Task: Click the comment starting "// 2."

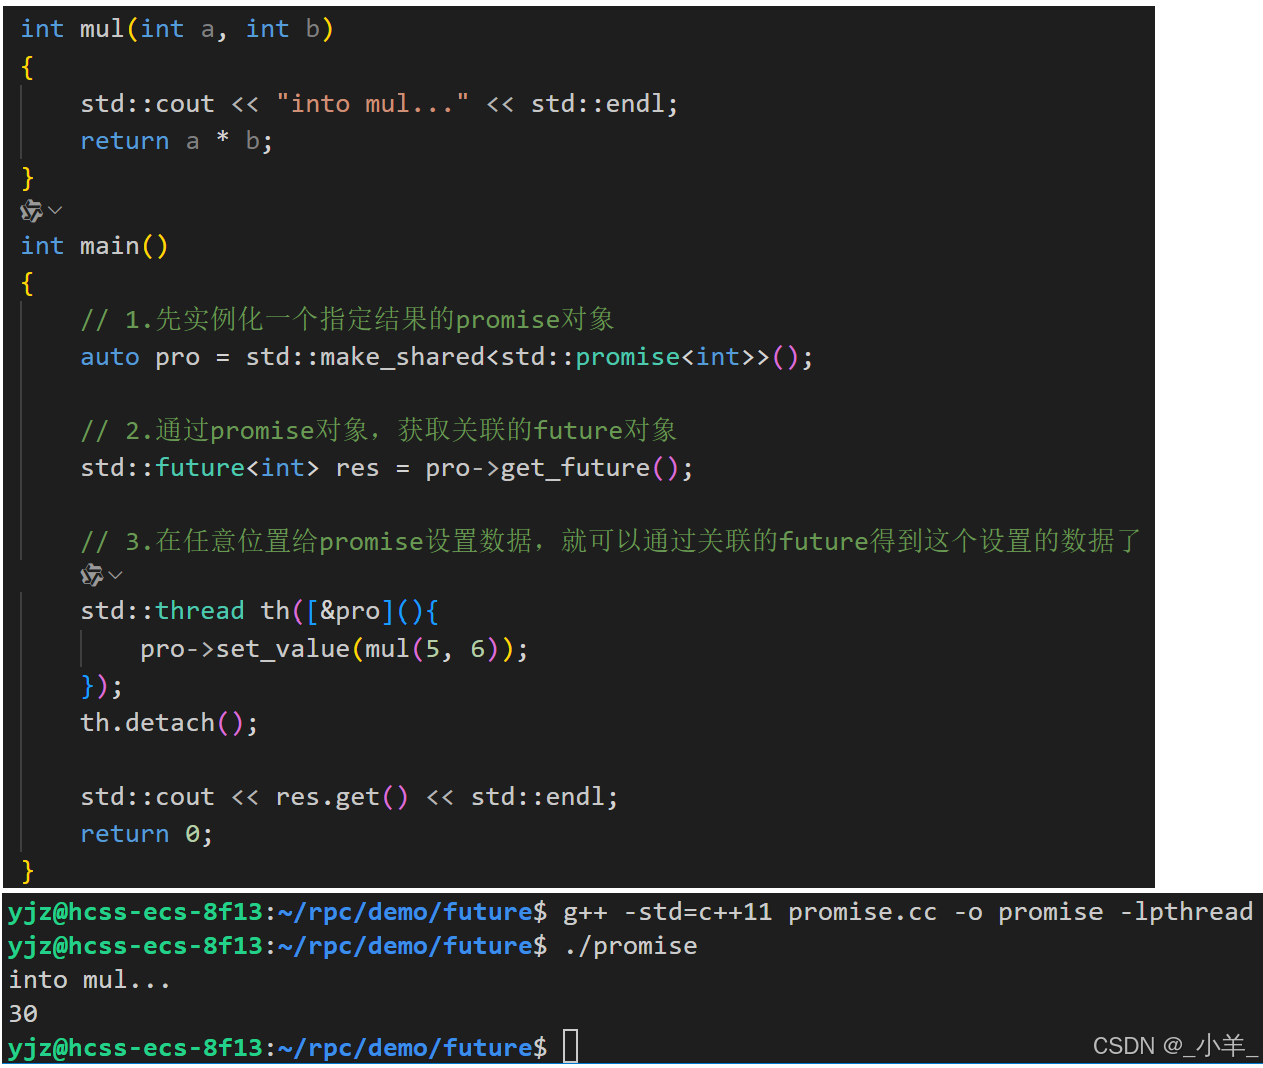Action: pos(378,430)
